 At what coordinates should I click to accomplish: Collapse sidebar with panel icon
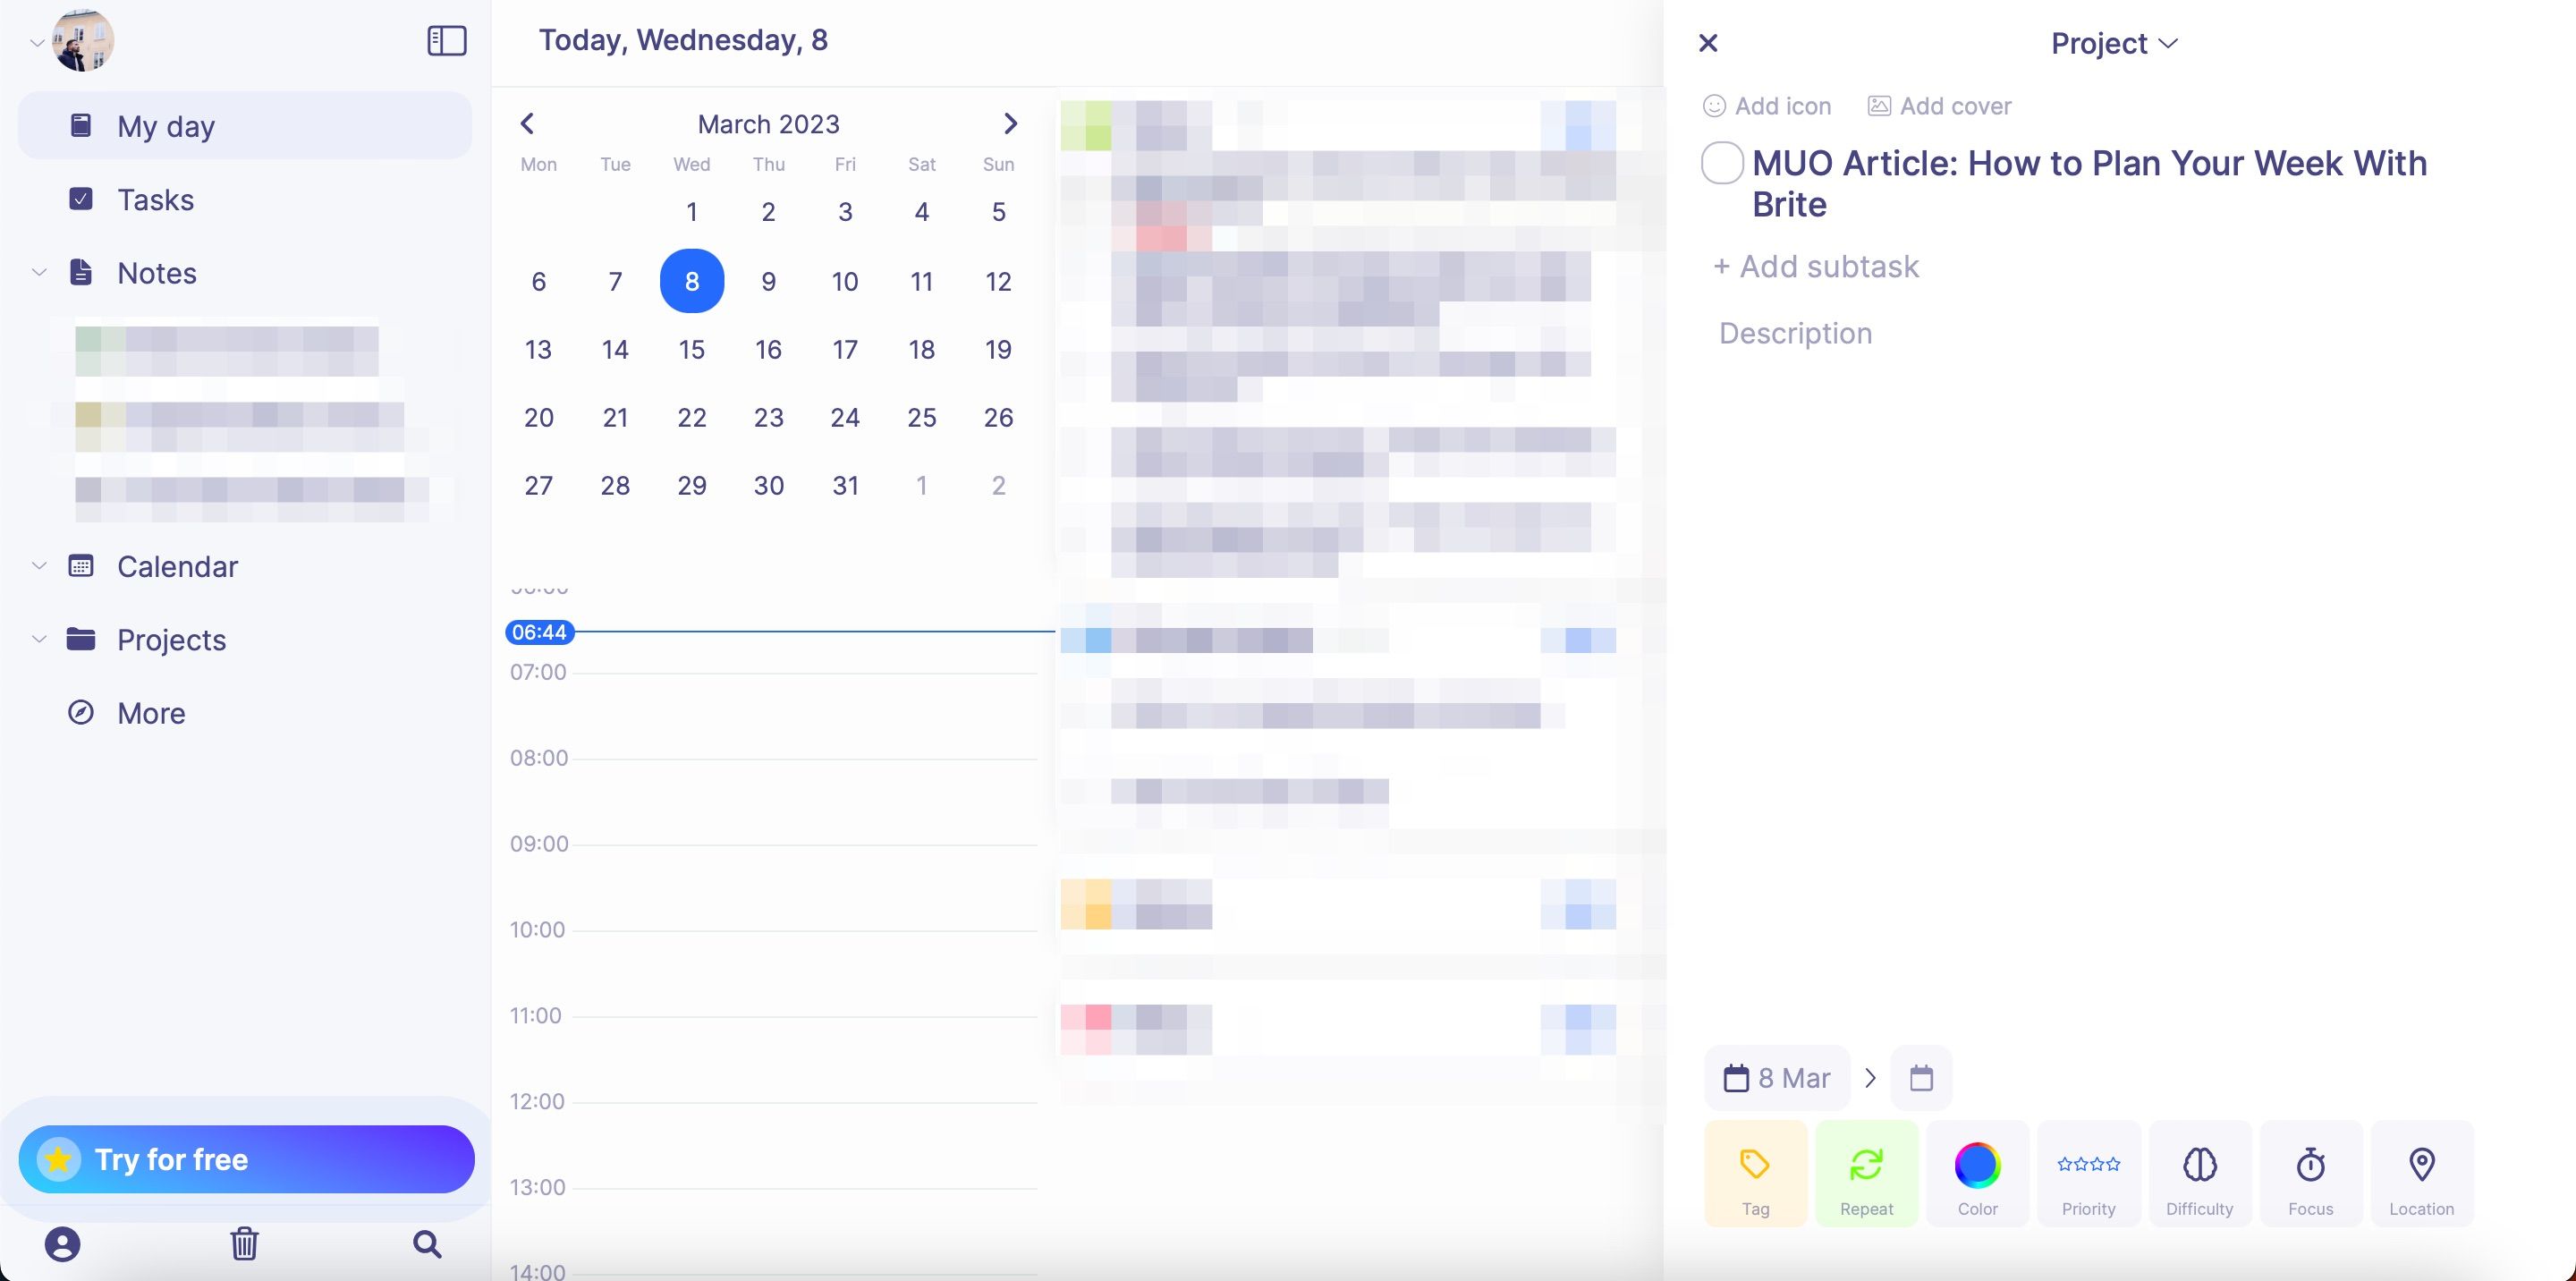(x=446, y=41)
